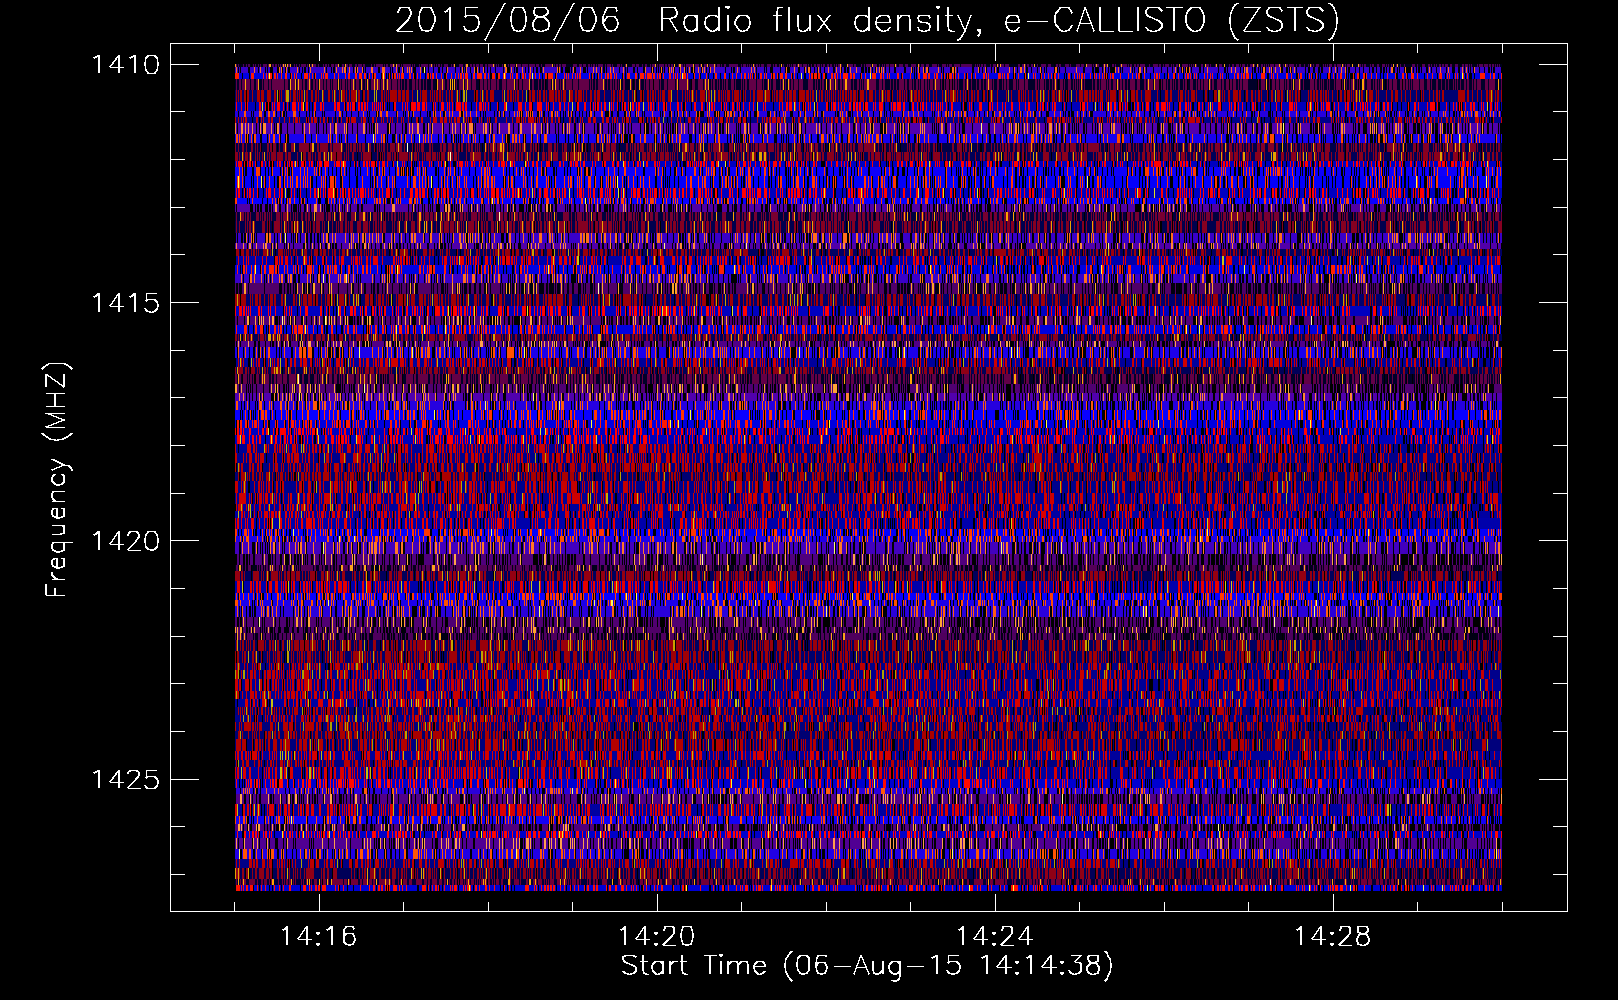
Task: Click the 14:28 time tick label
Action: [x=1333, y=936]
